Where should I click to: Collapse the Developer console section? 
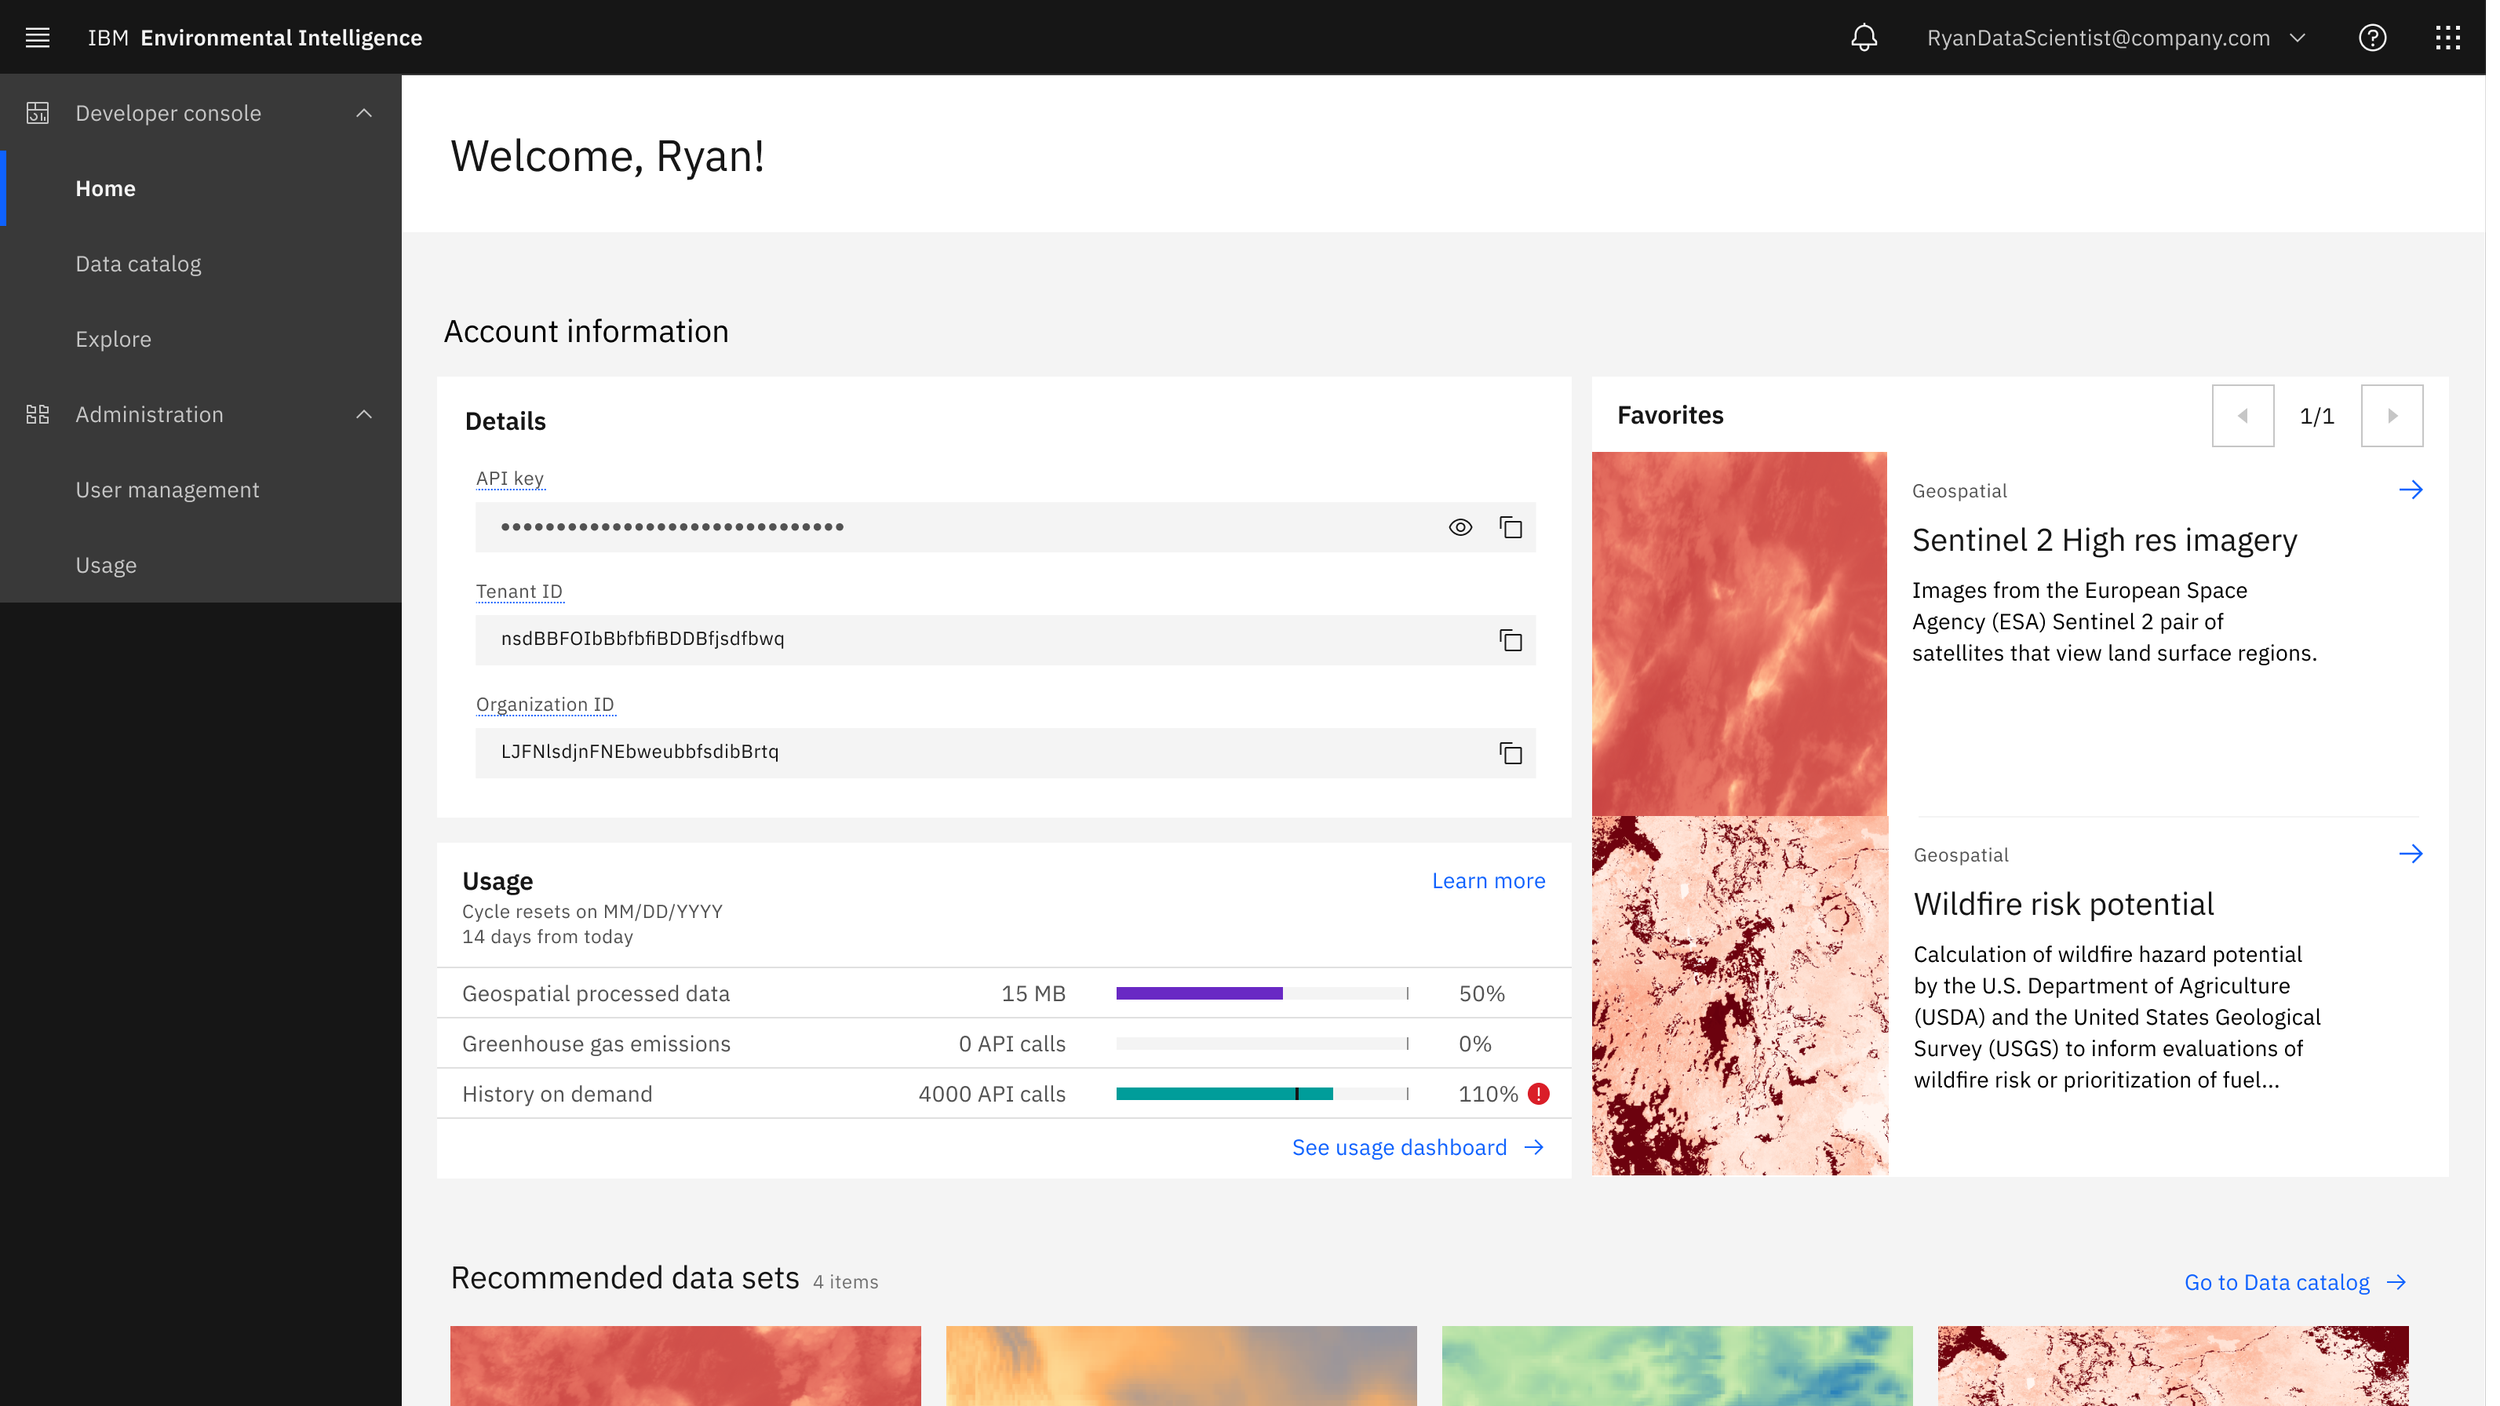[x=364, y=113]
